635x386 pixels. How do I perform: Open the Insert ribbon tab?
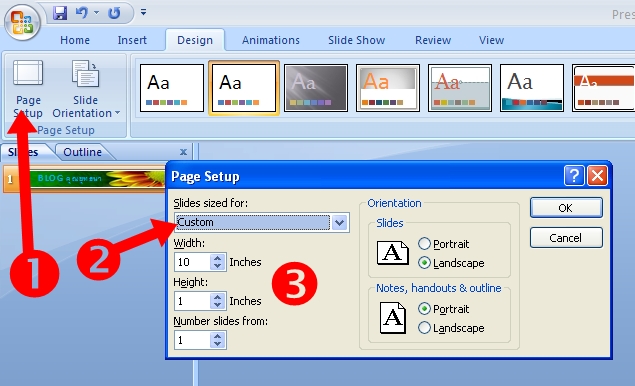click(x=132, y=40)
